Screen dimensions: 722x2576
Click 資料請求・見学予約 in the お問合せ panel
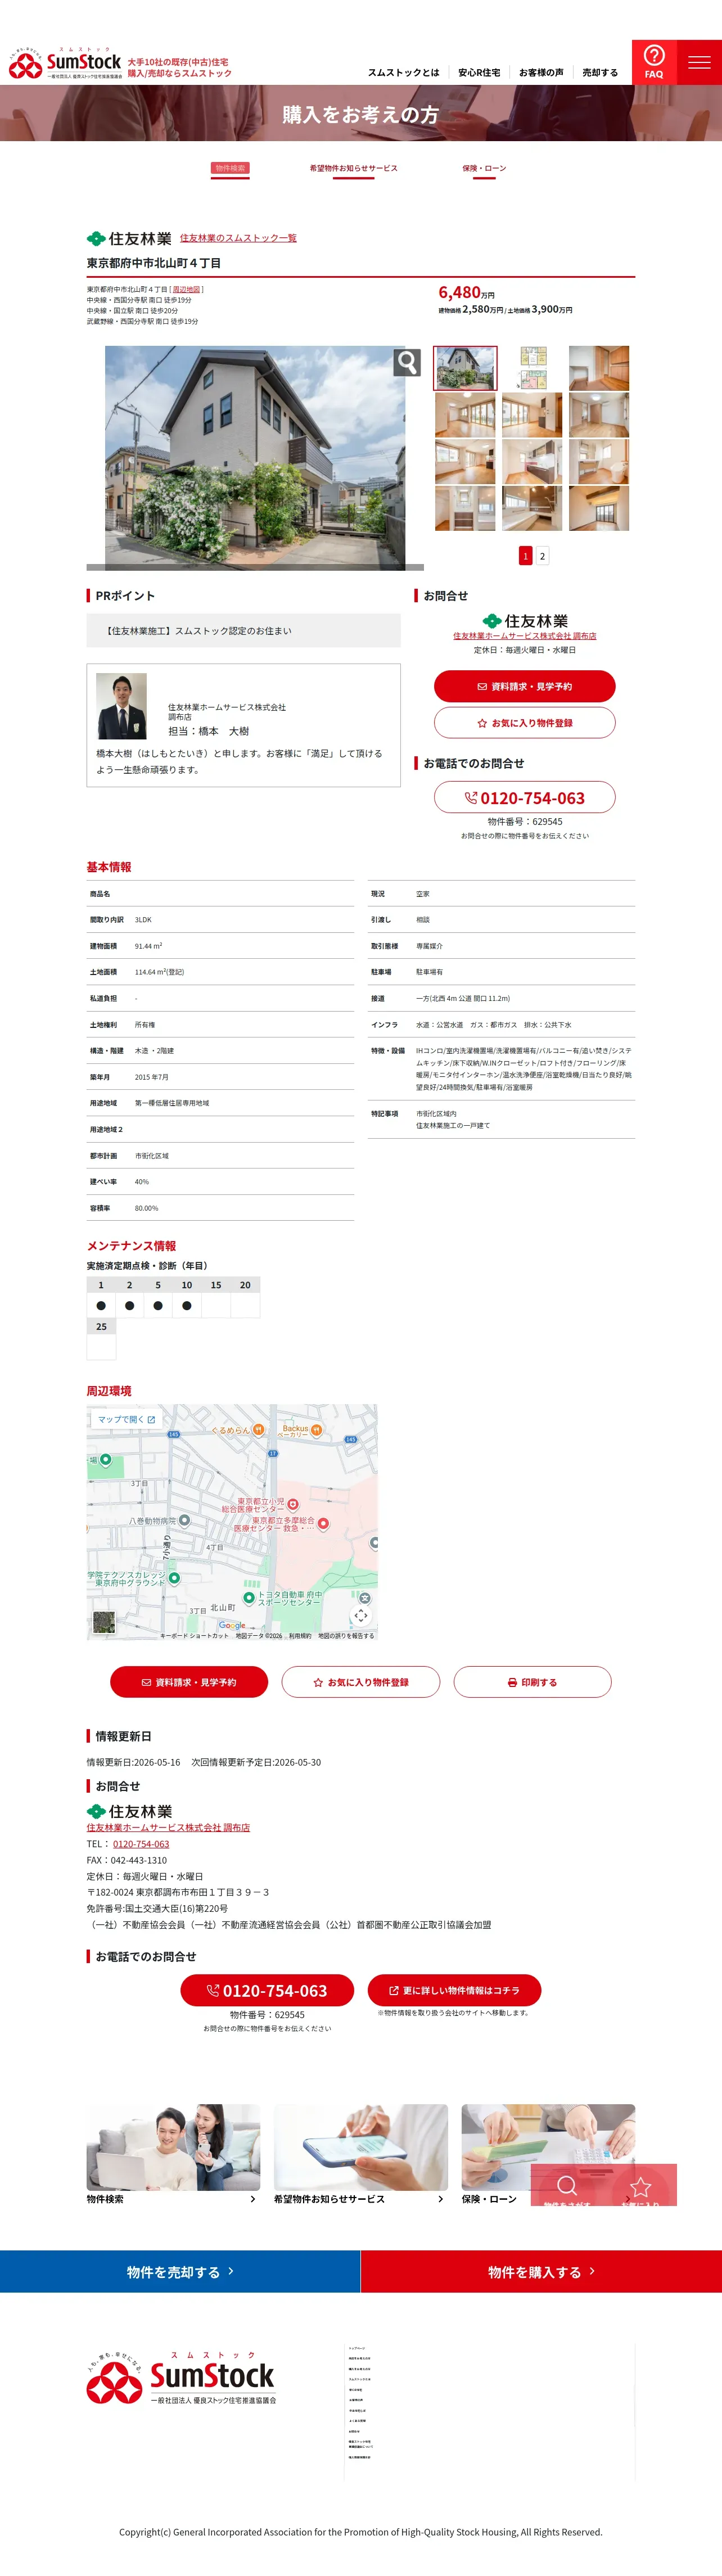[524, 686]
